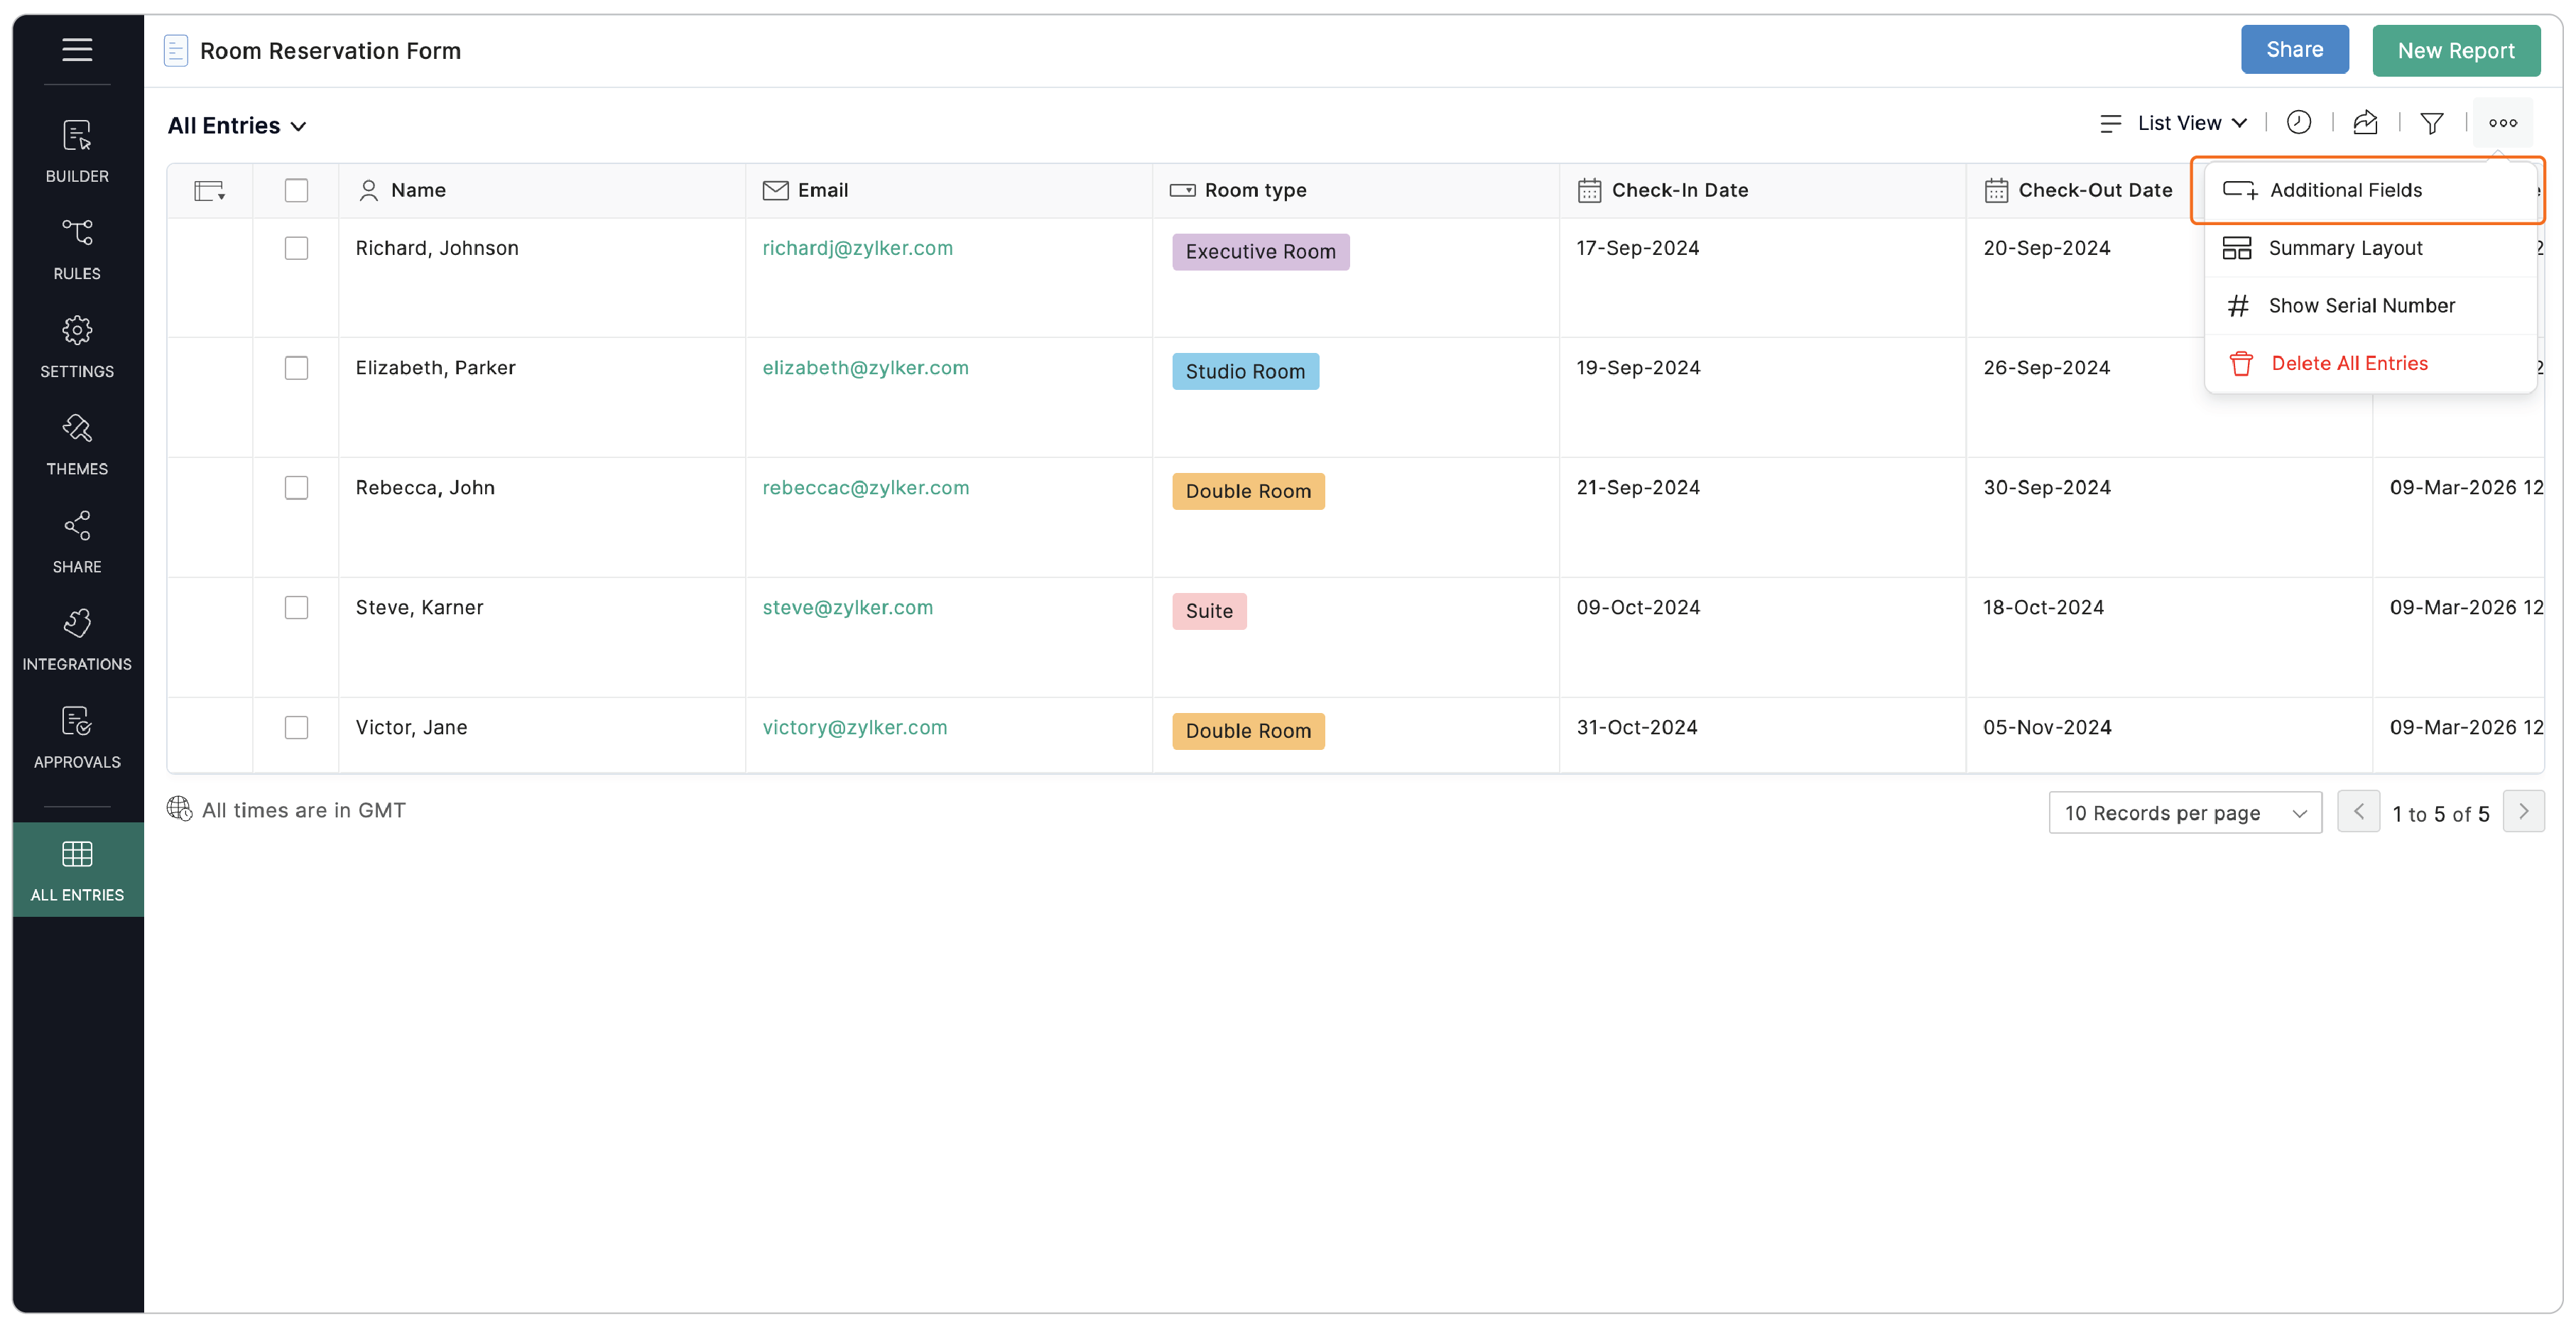Click the export entries icon

point(2366,122)
